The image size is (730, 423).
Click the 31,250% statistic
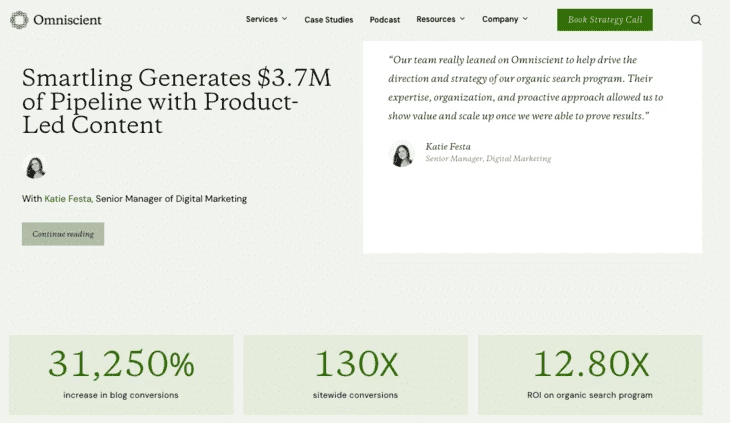click(x=121, y=363)
